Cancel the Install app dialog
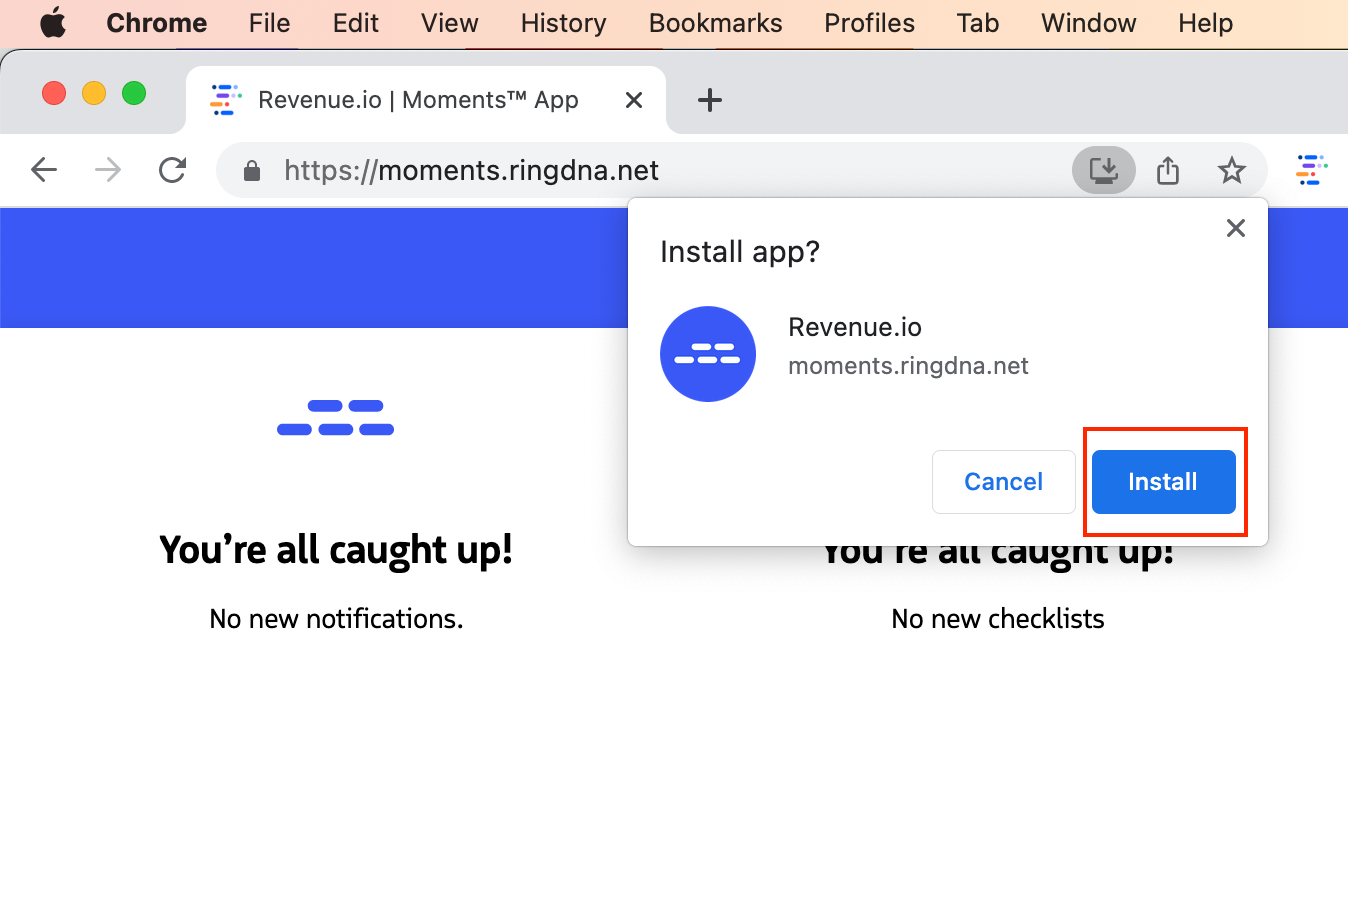 pyautogui.click(x=1003, y=482)
